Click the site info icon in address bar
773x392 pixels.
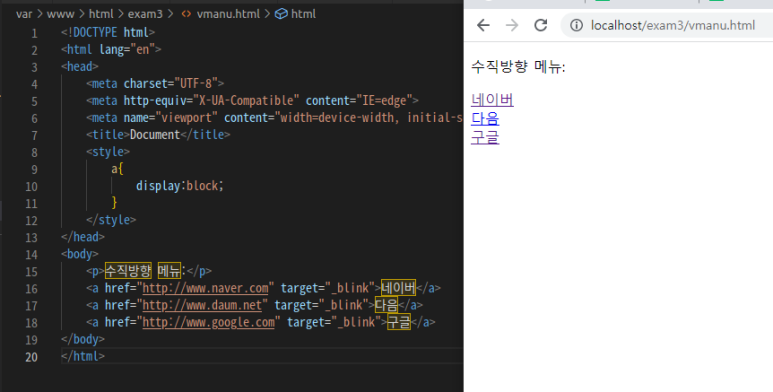pyautogui.click(x=576, y=25)
